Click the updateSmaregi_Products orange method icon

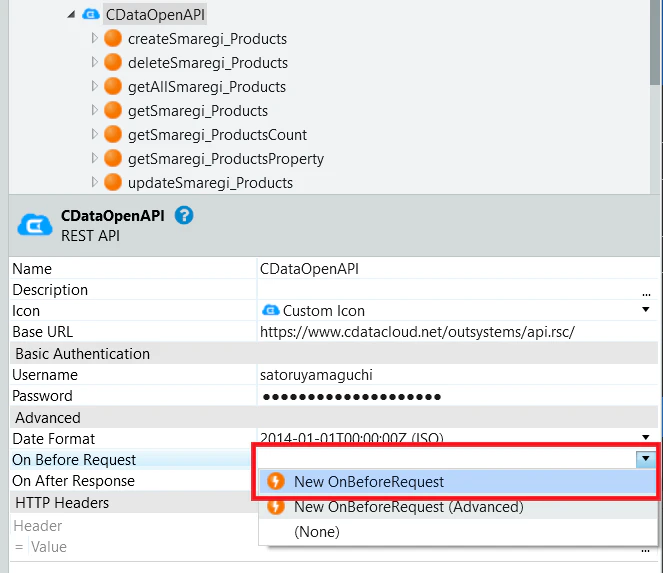tap(113, 183)
